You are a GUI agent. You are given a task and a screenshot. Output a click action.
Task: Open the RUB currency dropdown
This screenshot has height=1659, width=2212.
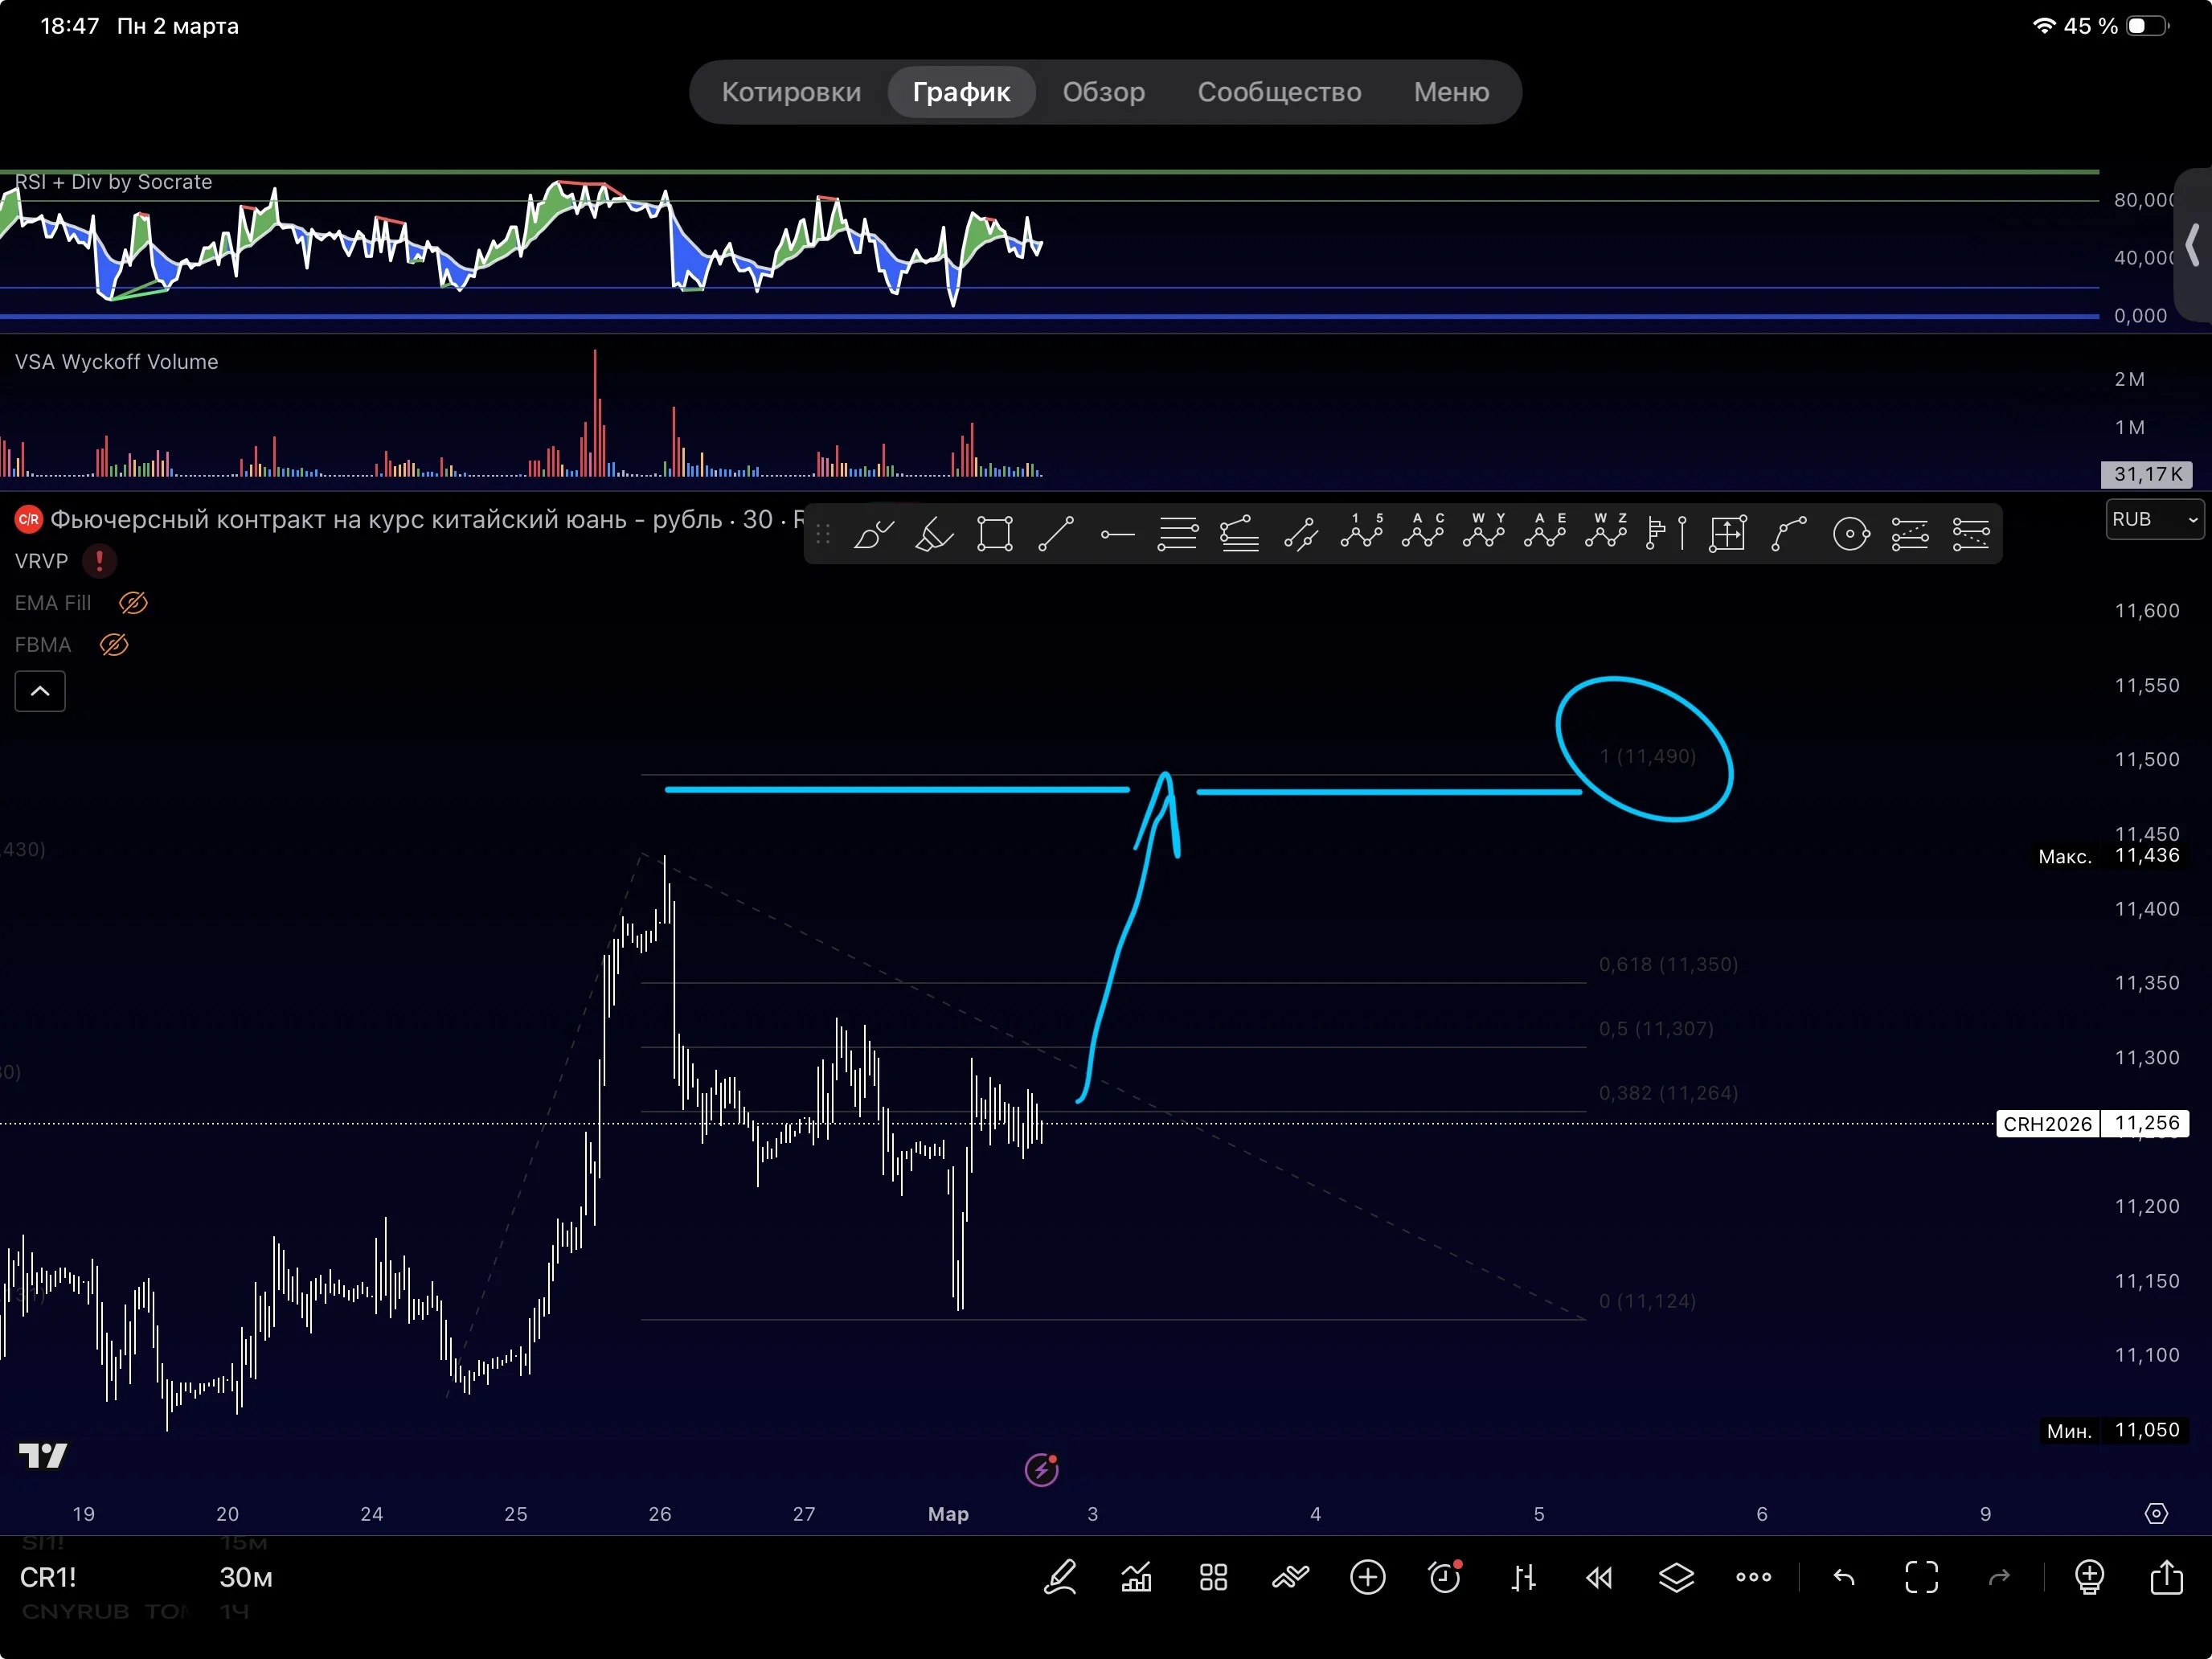pos(2155,519)
